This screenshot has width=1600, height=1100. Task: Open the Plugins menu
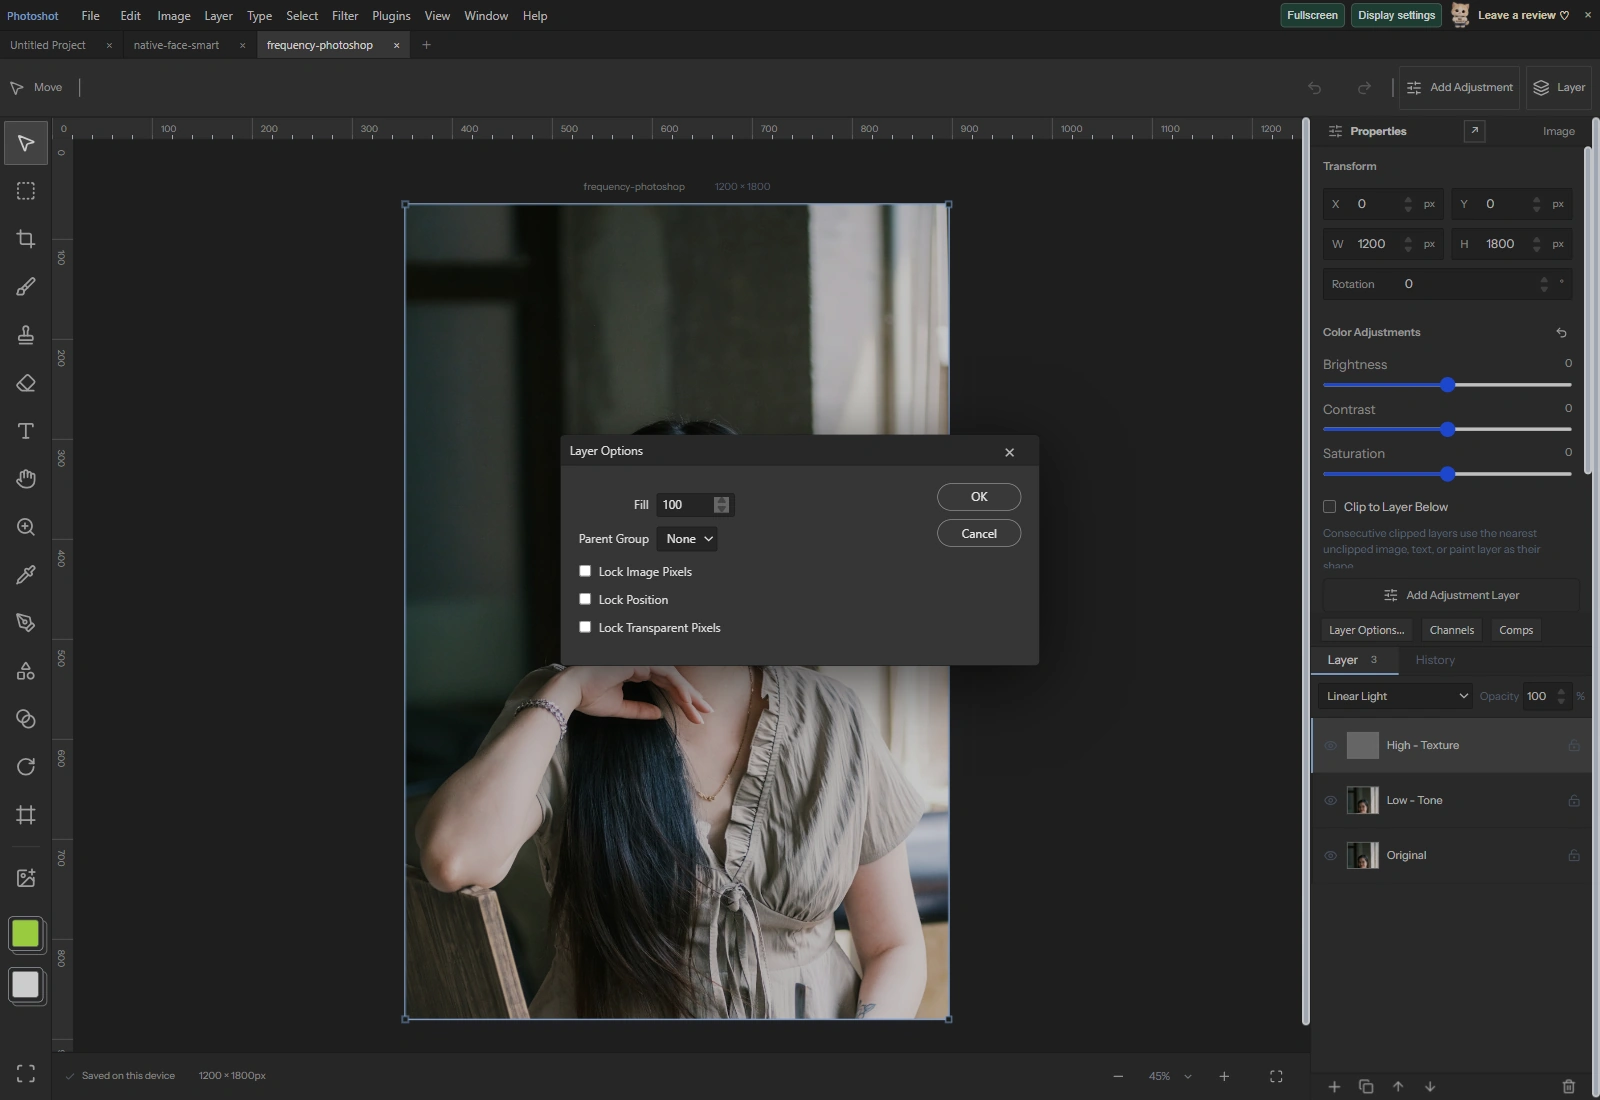coord(391,16)
